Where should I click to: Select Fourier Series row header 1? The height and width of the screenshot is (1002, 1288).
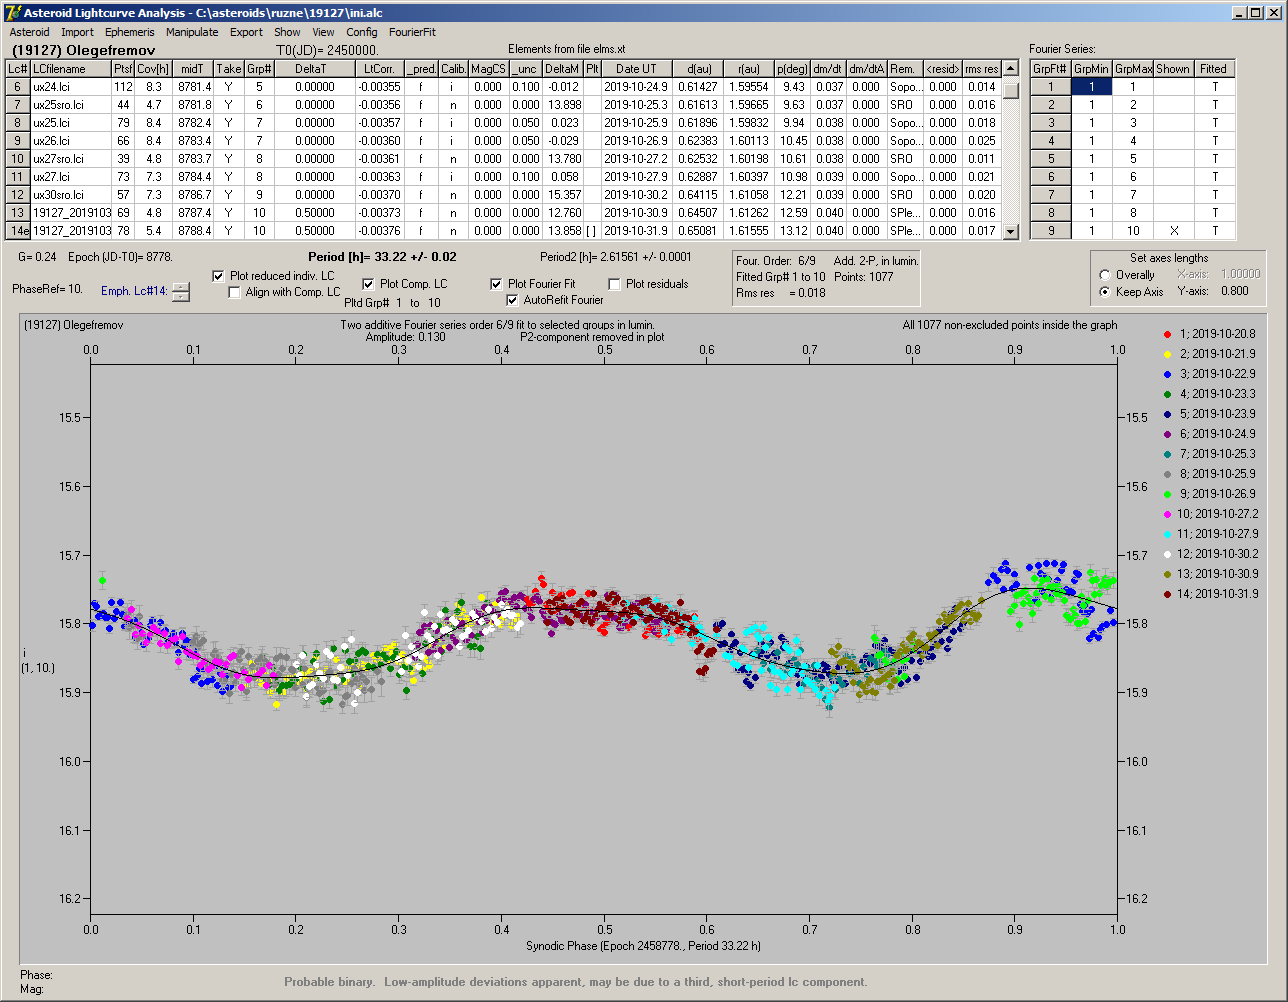coord(1050,87)
